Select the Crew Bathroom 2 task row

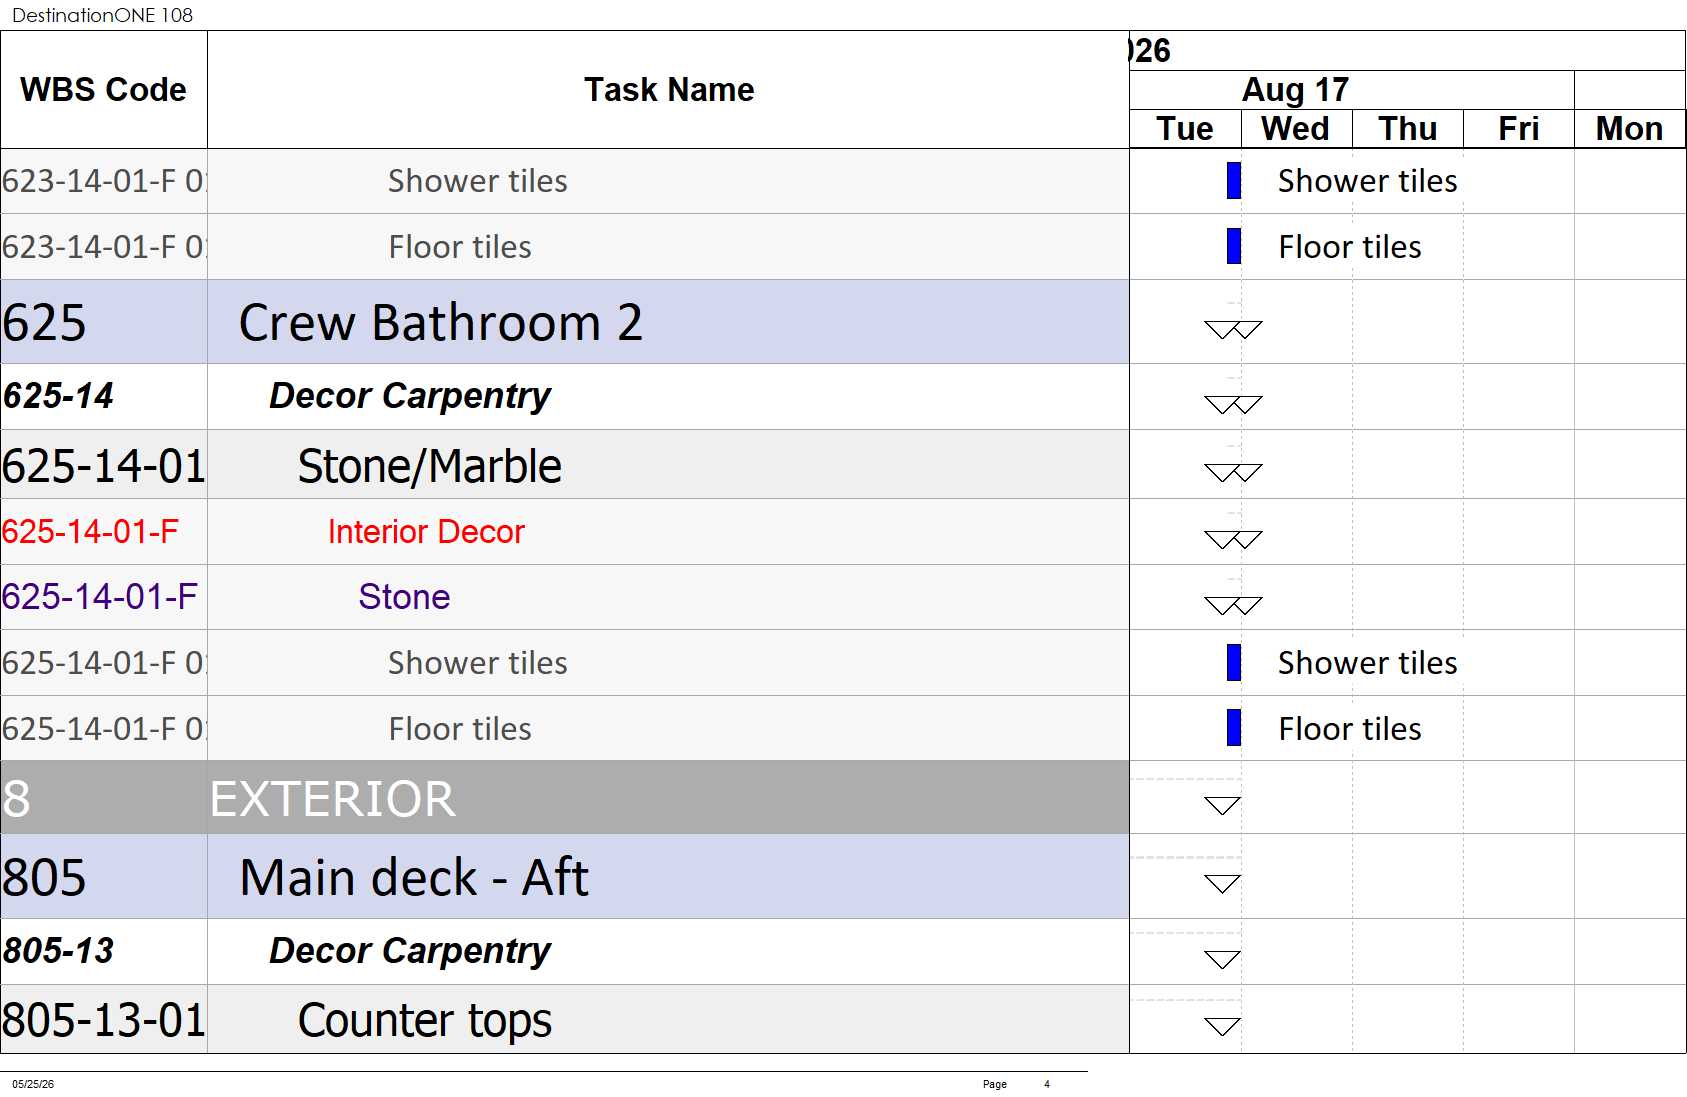[565, 322]
